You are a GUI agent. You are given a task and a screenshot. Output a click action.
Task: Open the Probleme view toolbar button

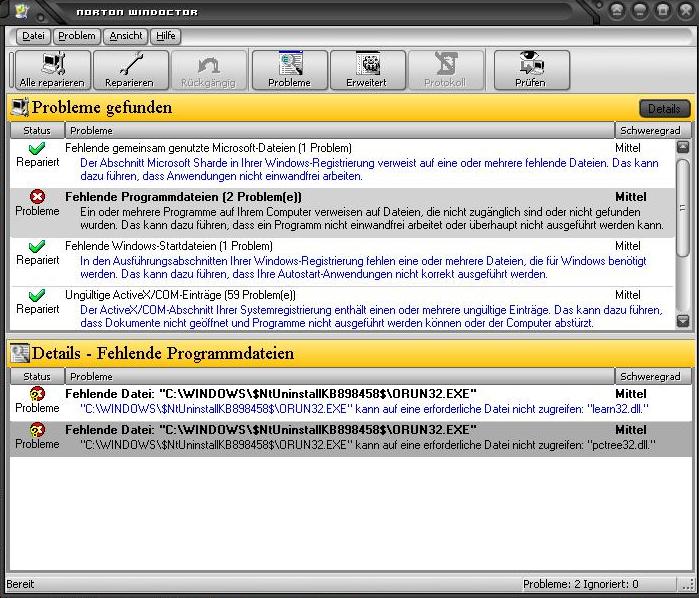[290, 70]
